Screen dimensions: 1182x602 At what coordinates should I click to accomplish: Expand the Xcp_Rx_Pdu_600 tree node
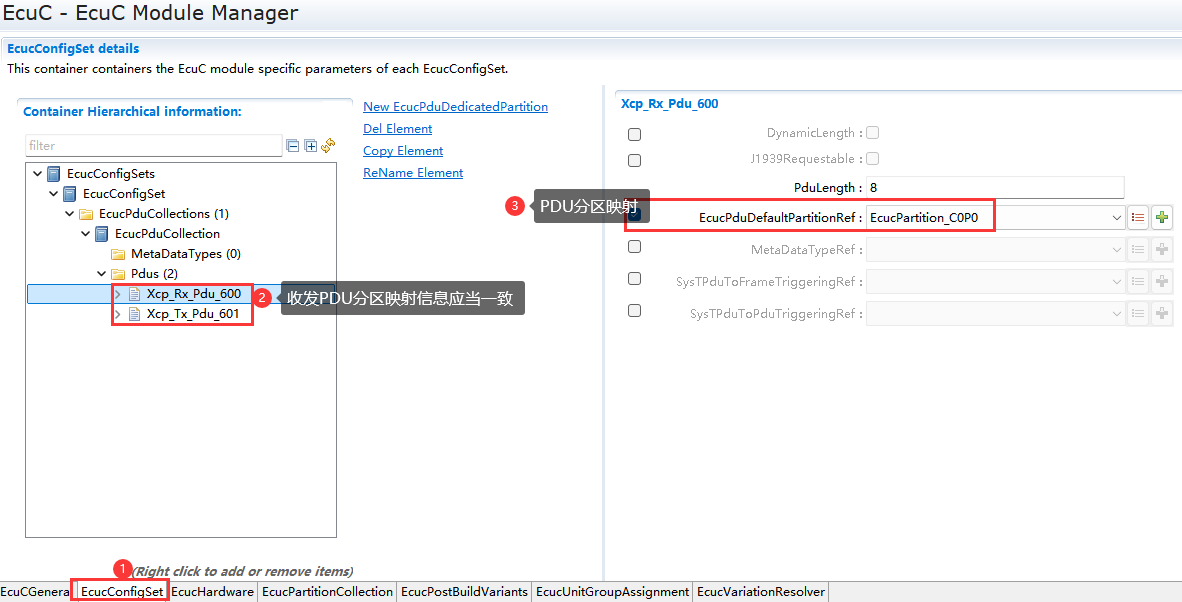pyautogui.click(x=118, y=294)
